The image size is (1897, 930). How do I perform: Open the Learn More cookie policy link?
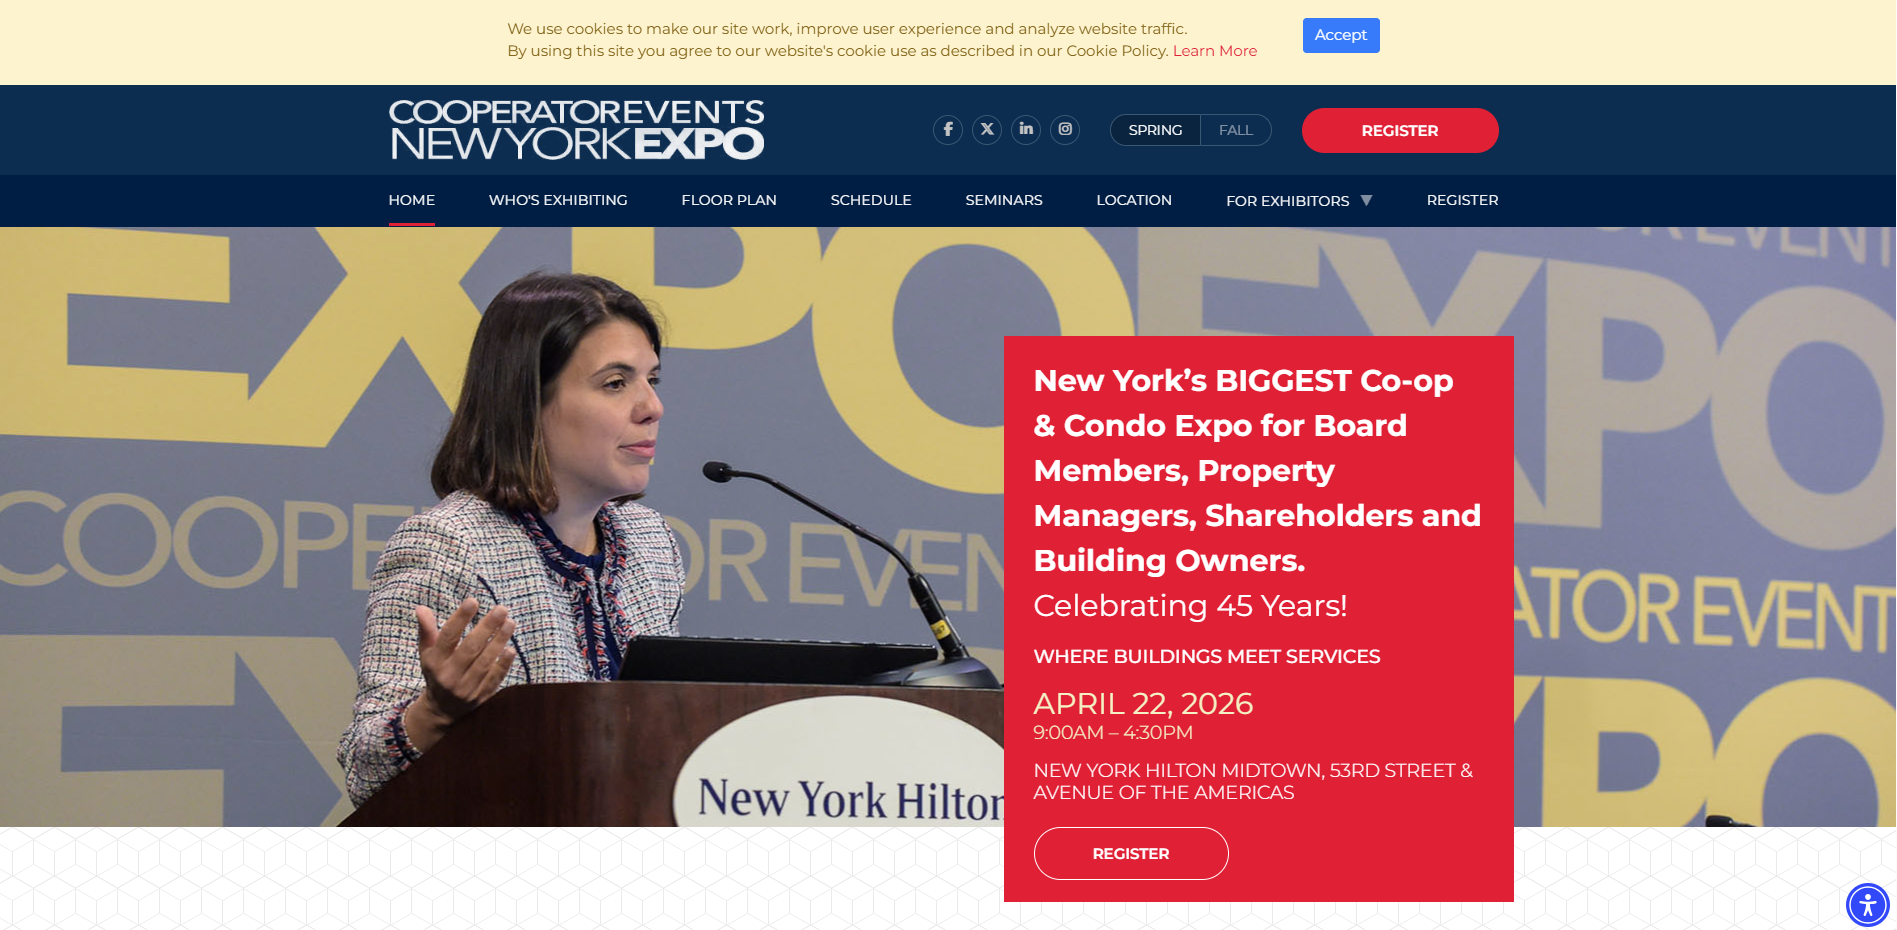click(1215, 50)
